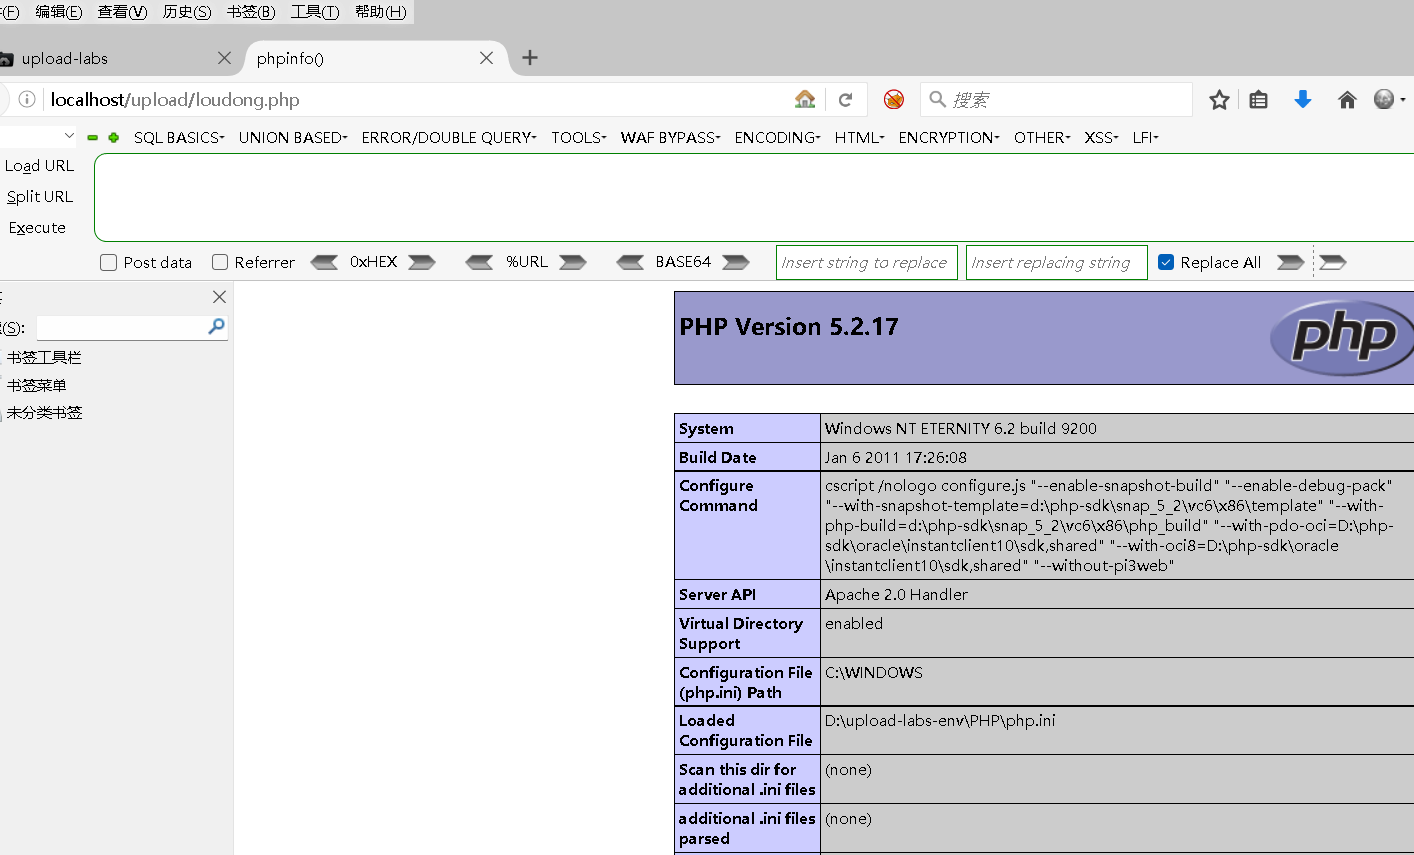Click the red blocked-script icon

(894, 99)
